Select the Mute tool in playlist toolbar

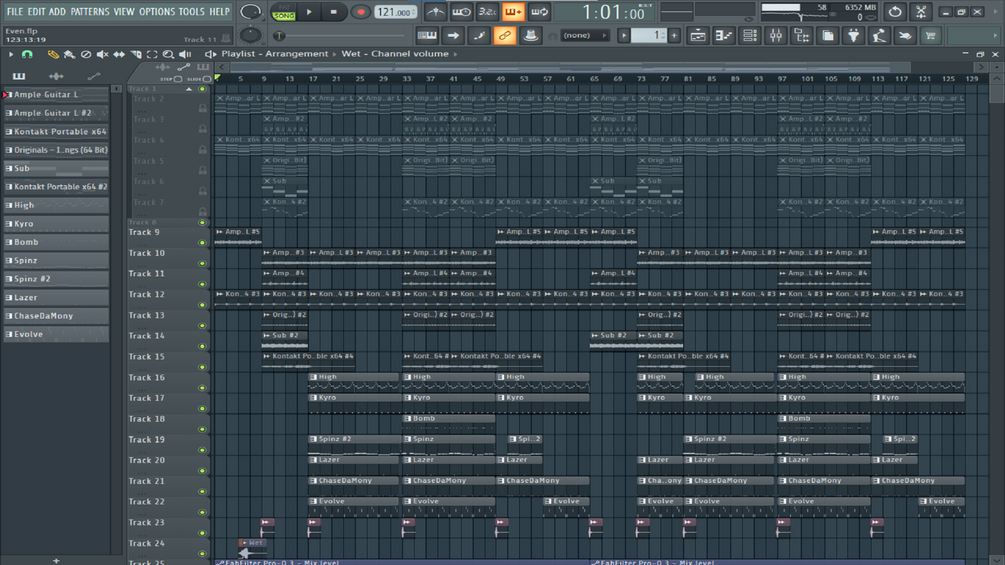103,54
